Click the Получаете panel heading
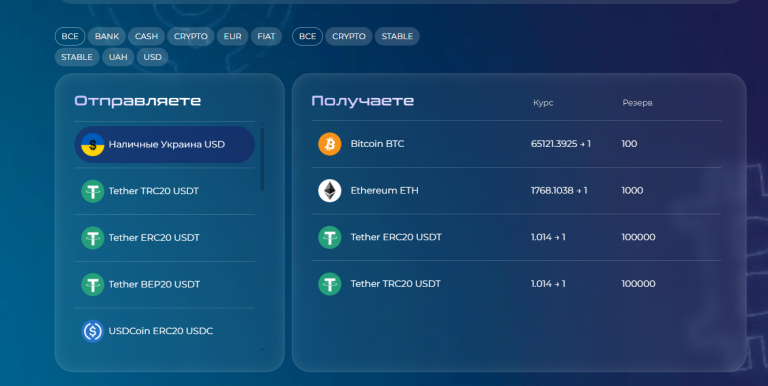Viewport: 768px width, 386px height. tap(362, 101)
